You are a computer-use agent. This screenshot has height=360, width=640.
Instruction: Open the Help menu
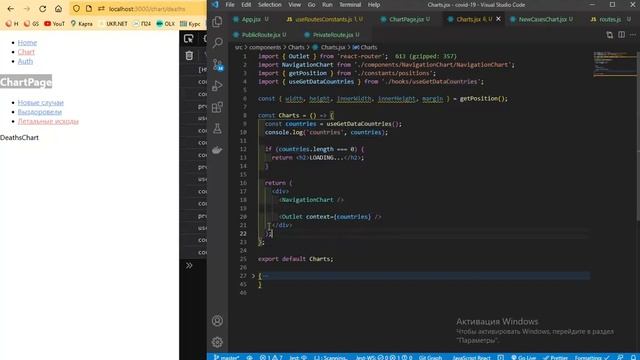pos(374,4)
